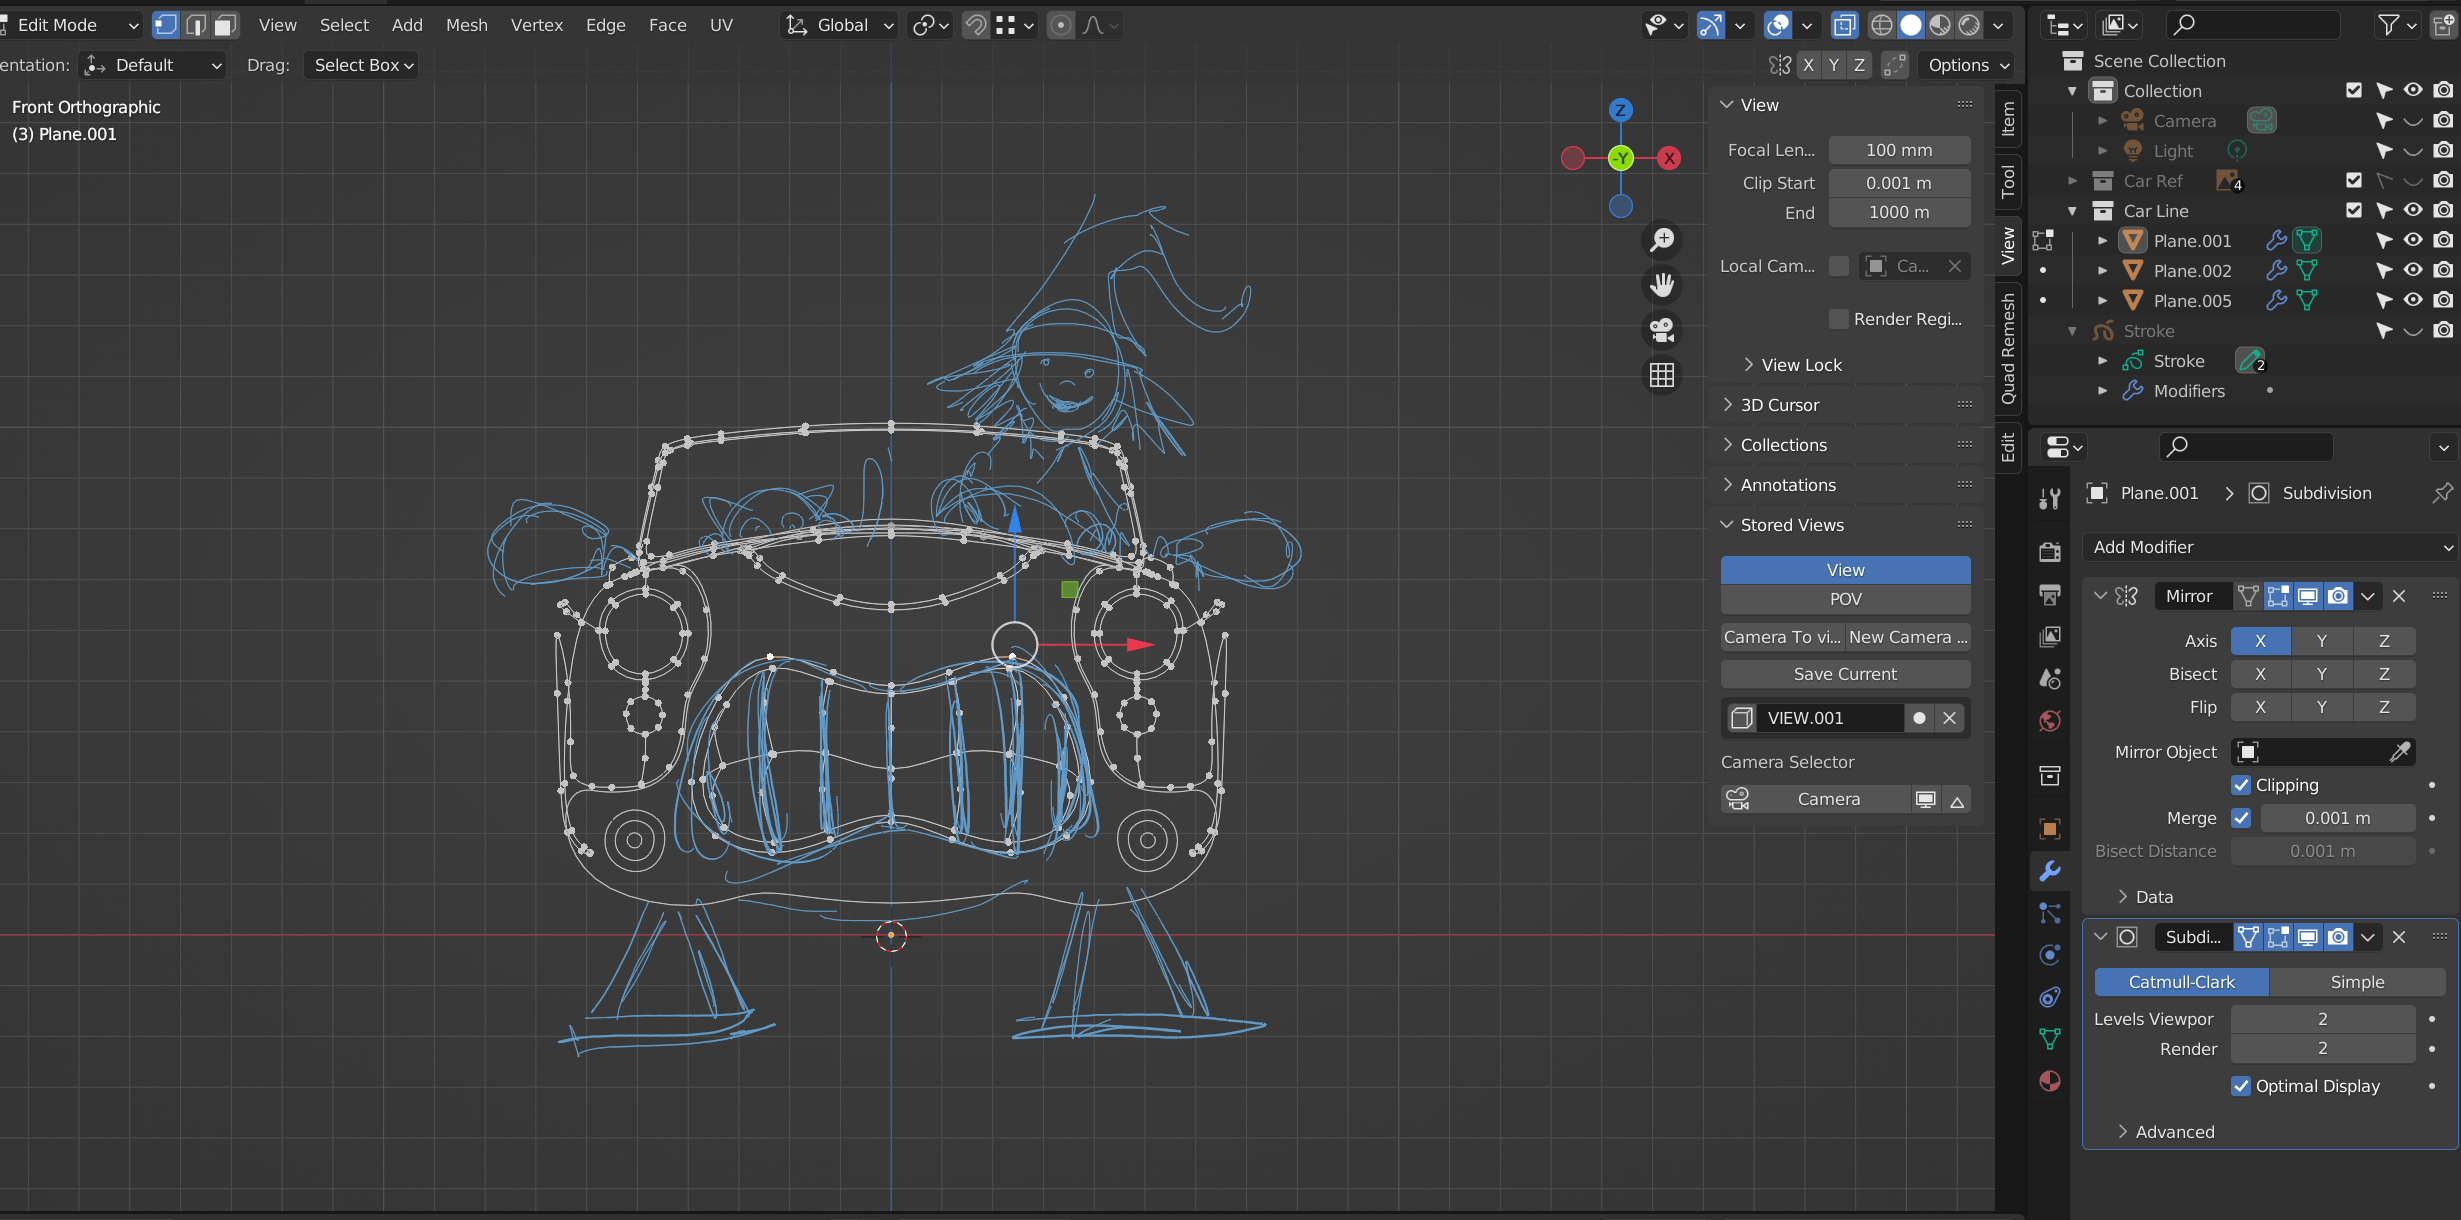Viewport: 2461px width, 1220px height.
Task: Open the Tool properties tab icon
Action: pyautogui.click(x=2050, y=498)
